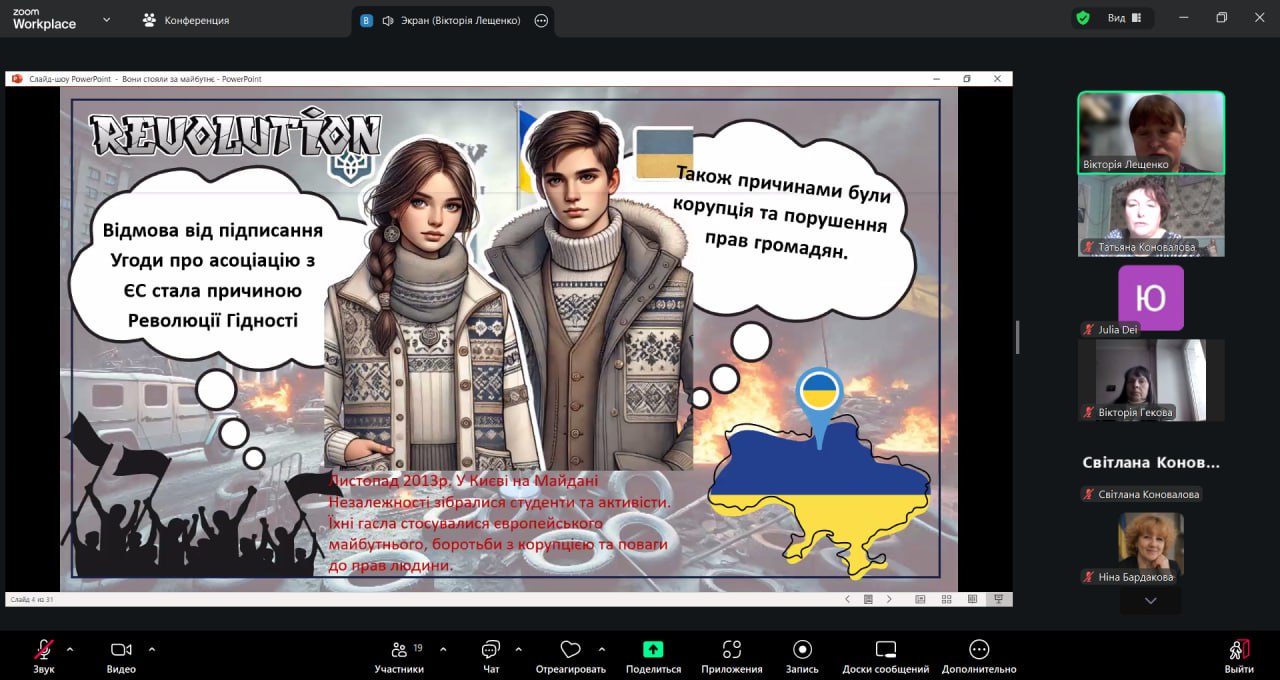Open the Дополнительно more options menu
This screenshot has width=1280, height=680.
(978, 650)
